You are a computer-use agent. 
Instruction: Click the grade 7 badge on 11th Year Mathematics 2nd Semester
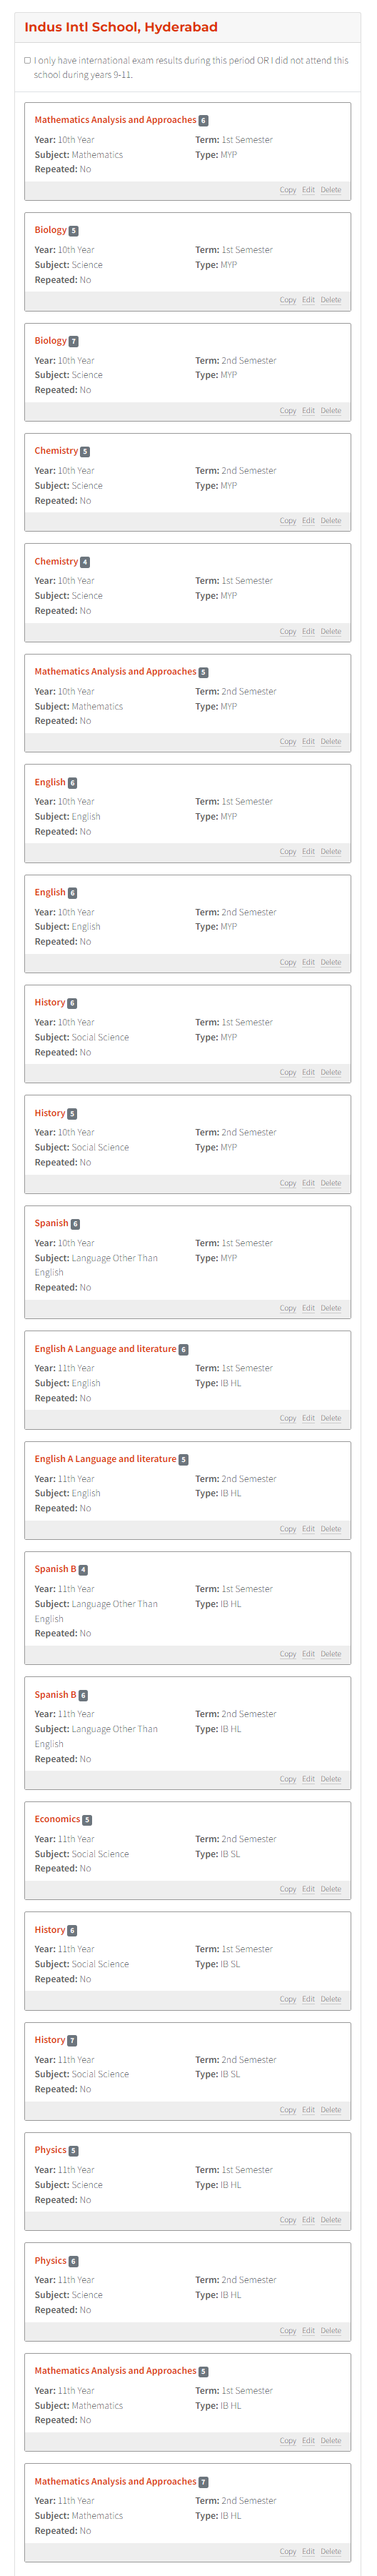[x=203, y=2481]
